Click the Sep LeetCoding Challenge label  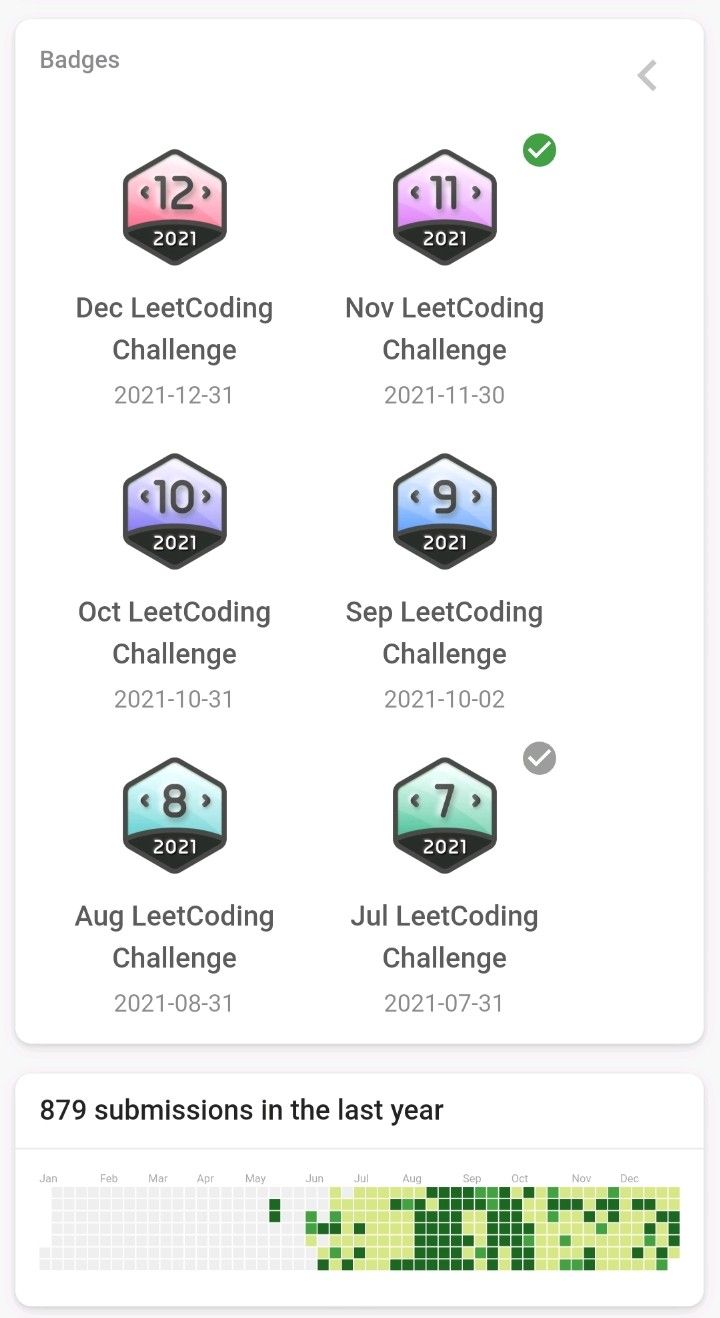click(x=444, y=633)
